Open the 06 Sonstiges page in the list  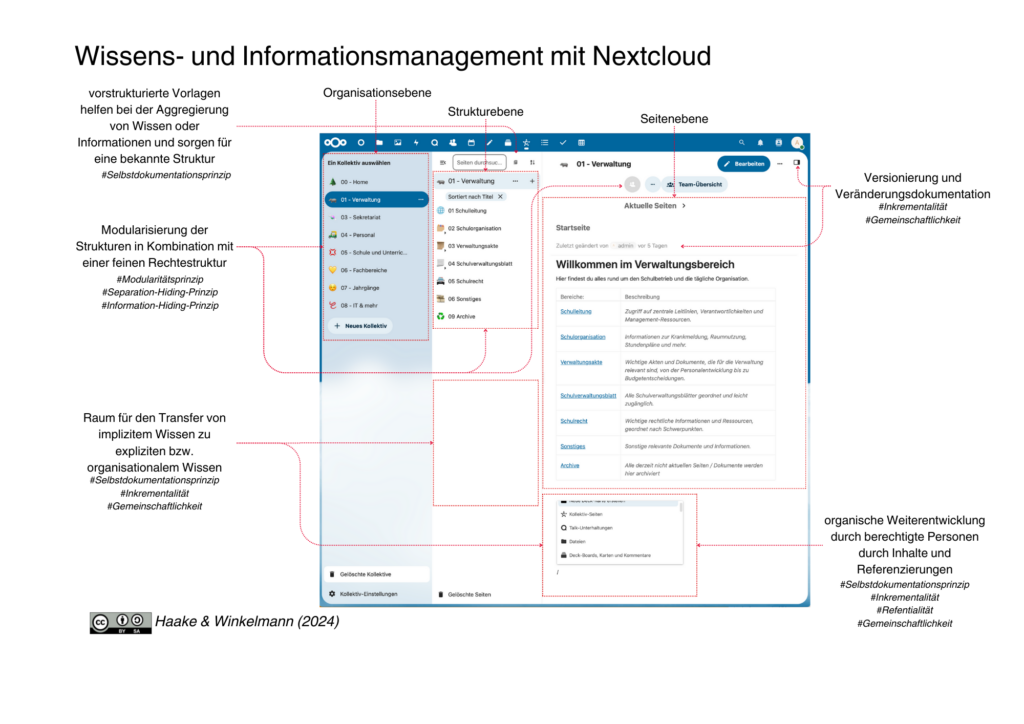click(485, 299)
